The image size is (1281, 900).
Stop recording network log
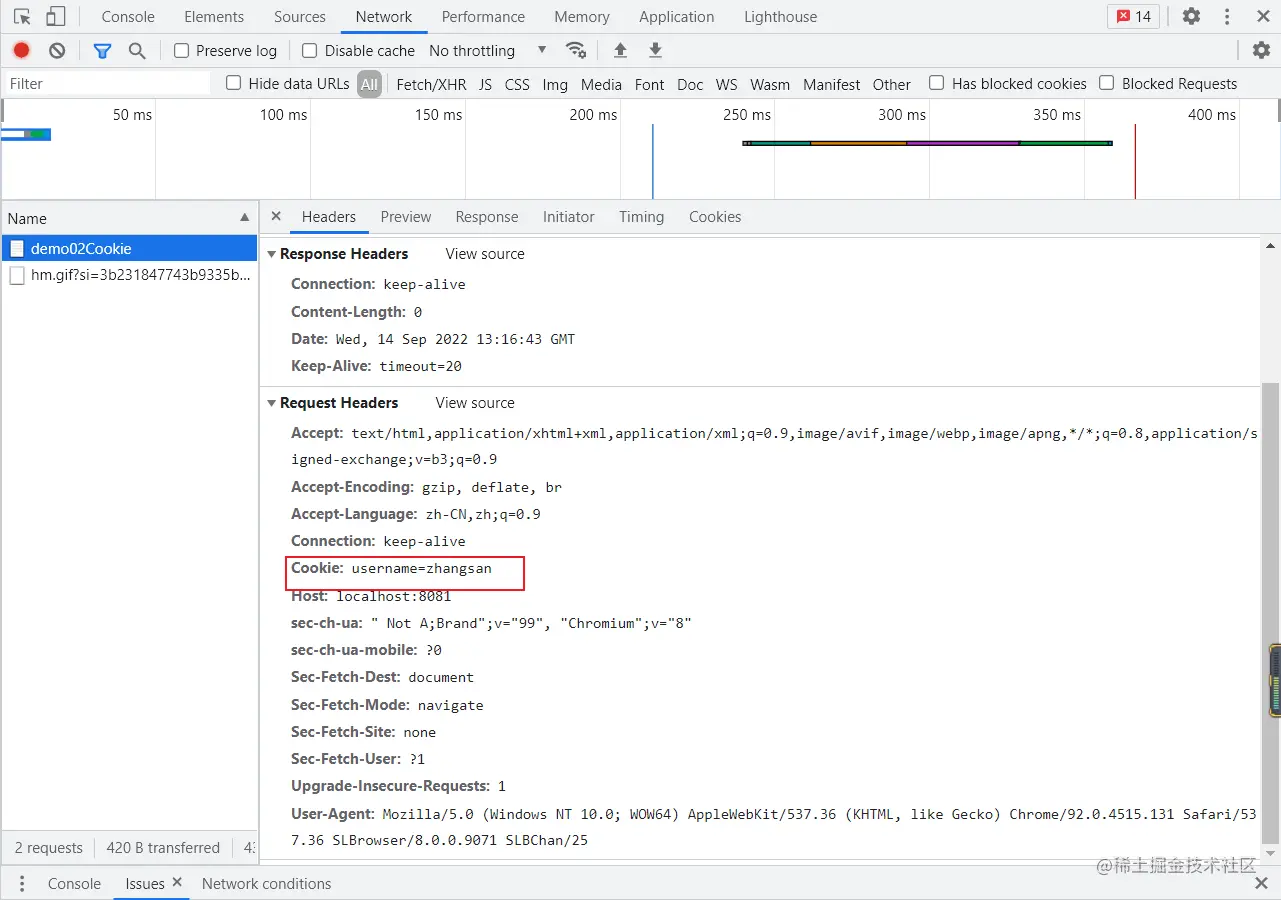[21, 50]
